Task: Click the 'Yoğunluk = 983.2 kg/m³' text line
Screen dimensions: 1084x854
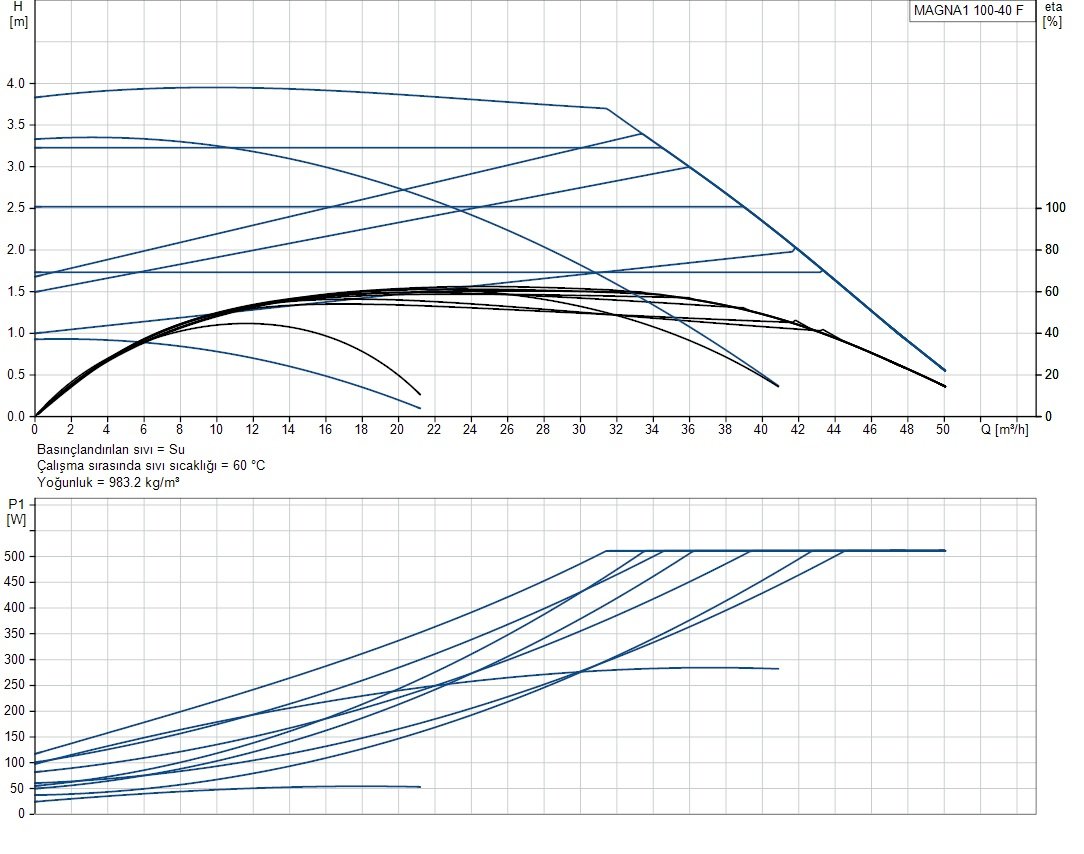Action: click(x=108, y=482)
